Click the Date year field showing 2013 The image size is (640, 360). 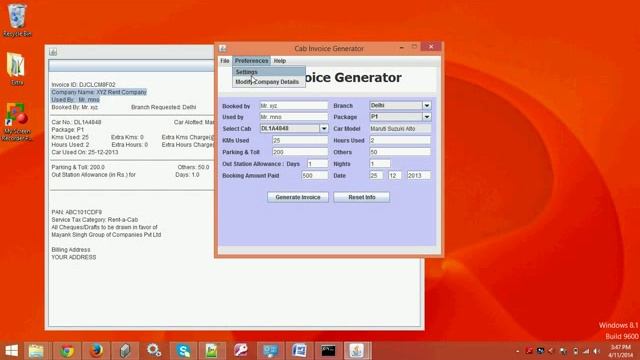(419, 176)
